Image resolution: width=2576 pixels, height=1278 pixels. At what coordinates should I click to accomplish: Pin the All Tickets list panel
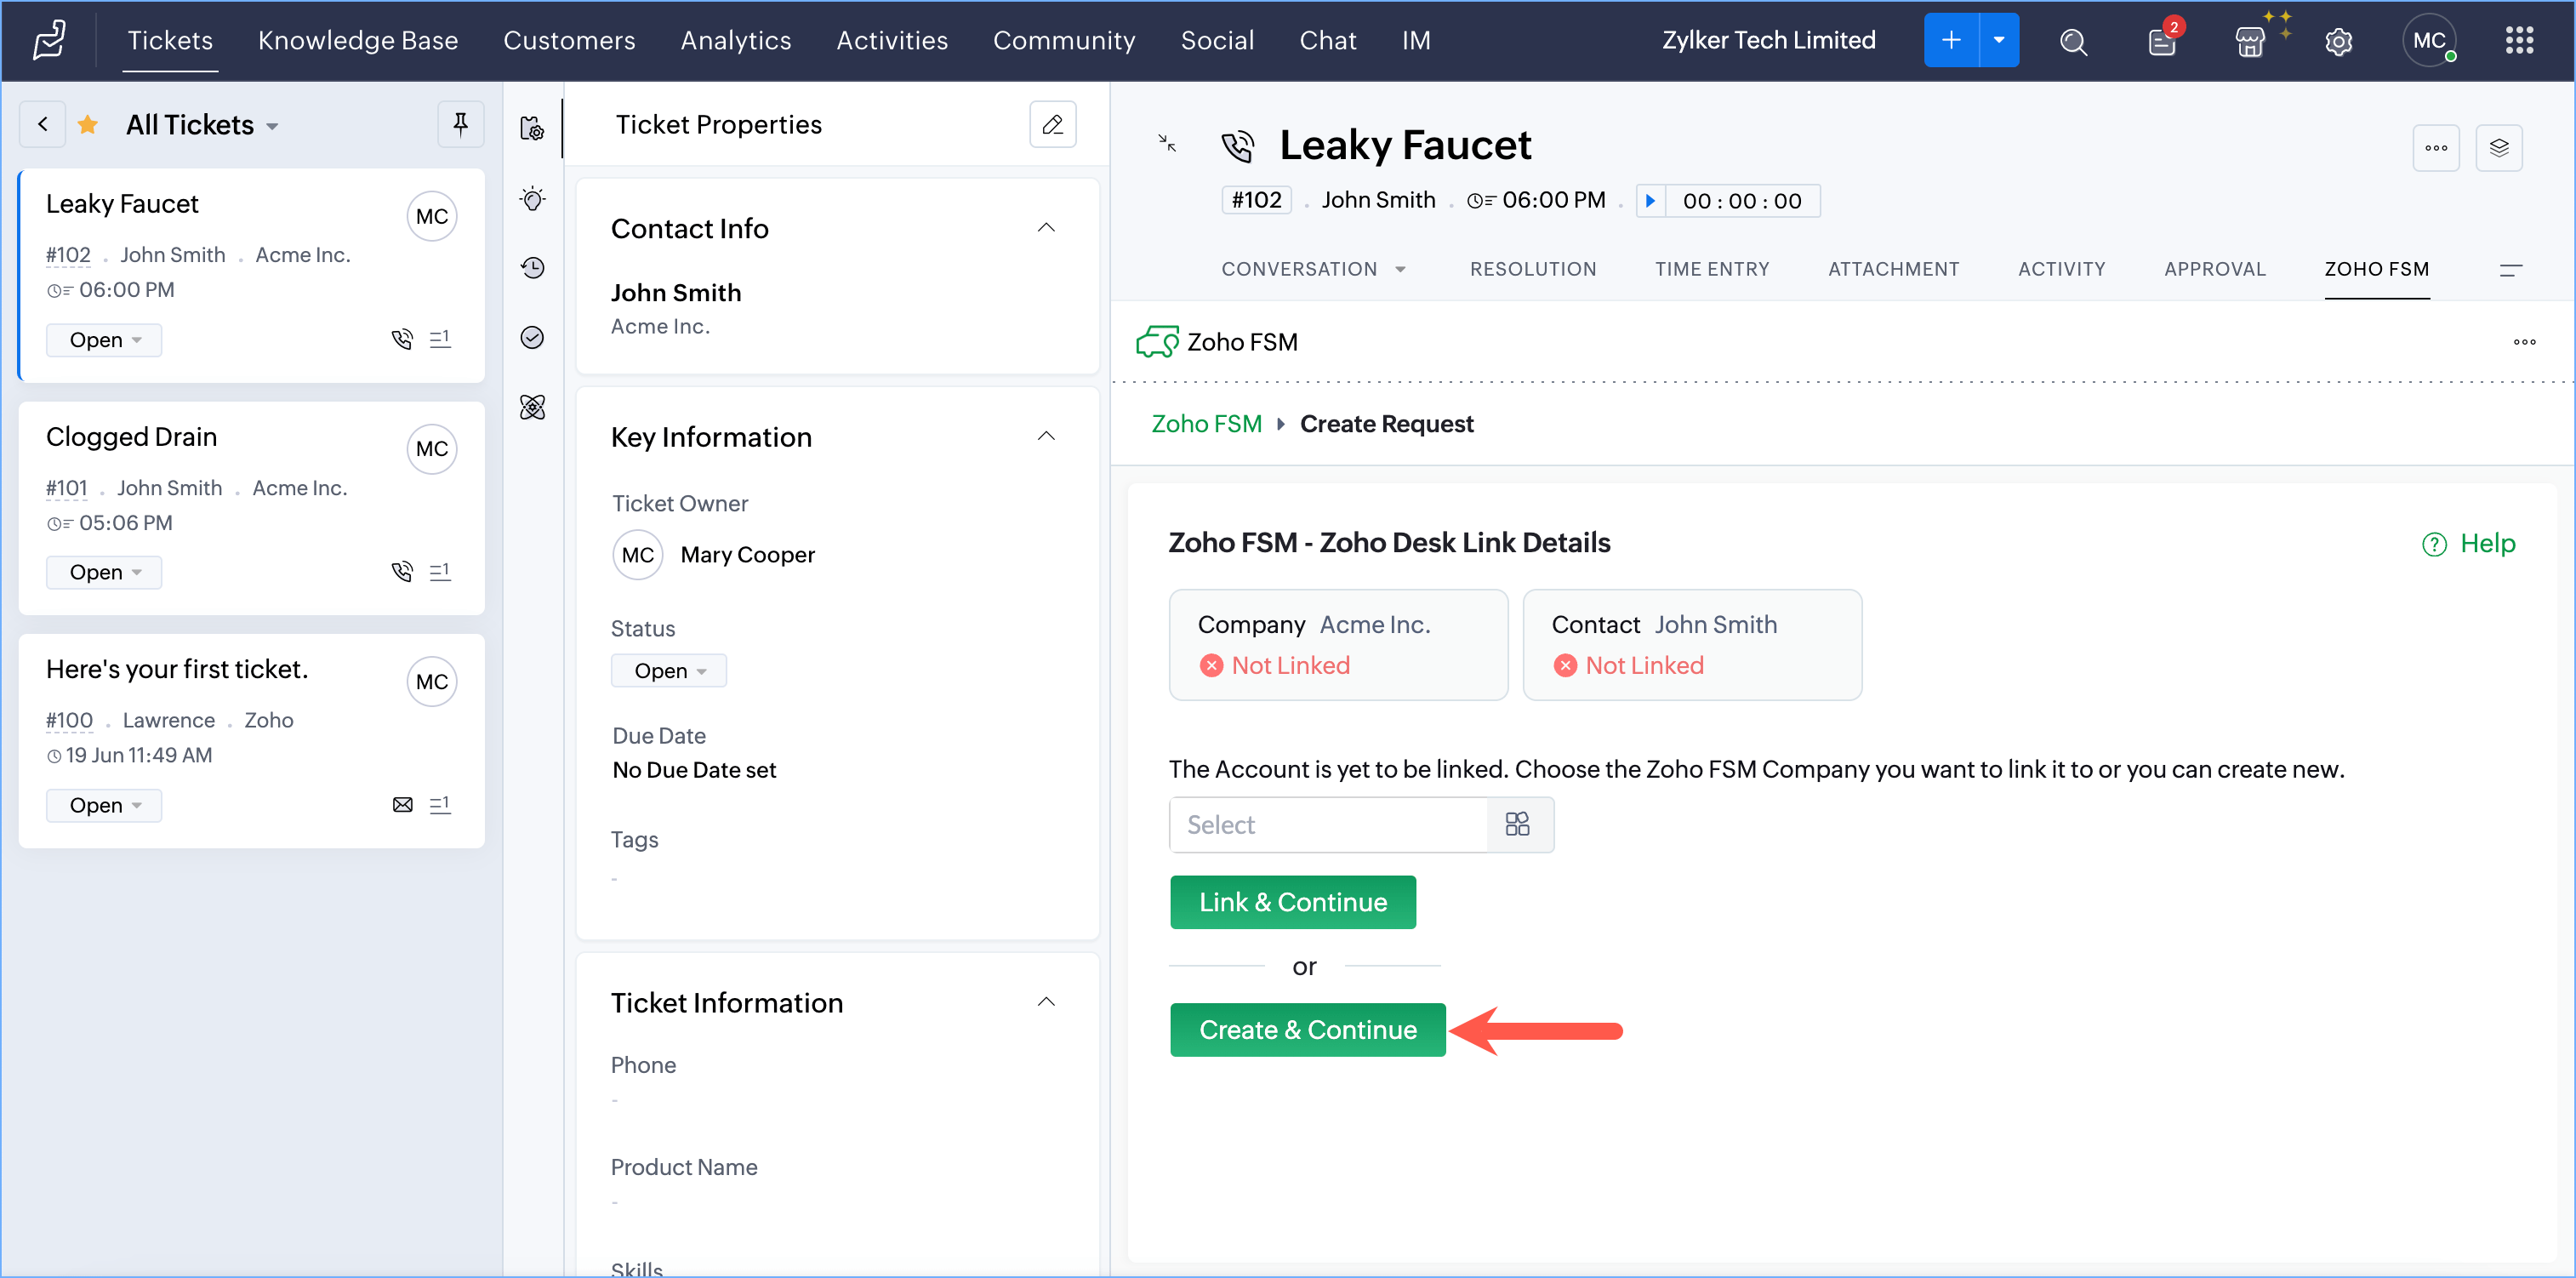point(460,124)
